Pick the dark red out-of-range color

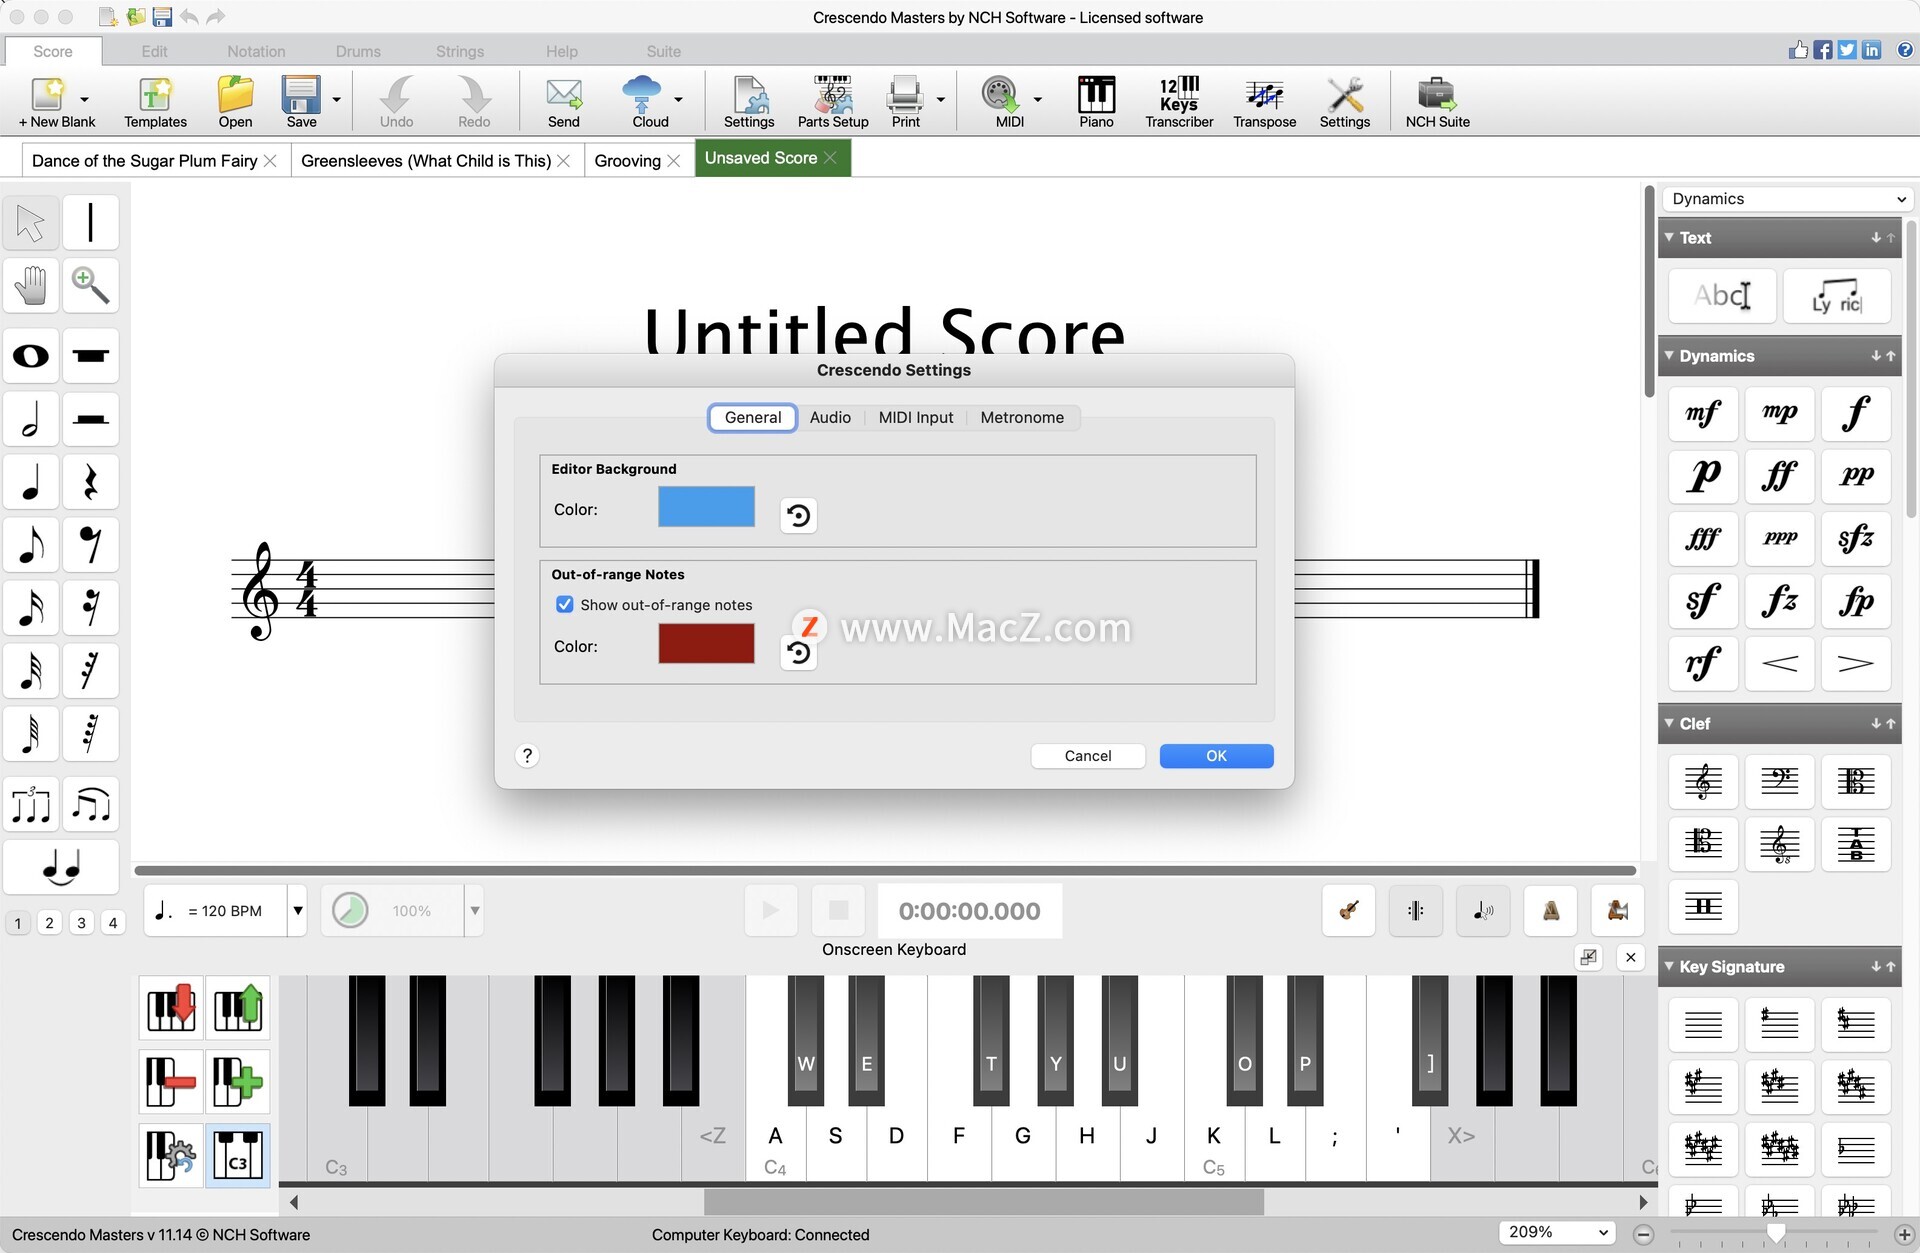point(706,644)
